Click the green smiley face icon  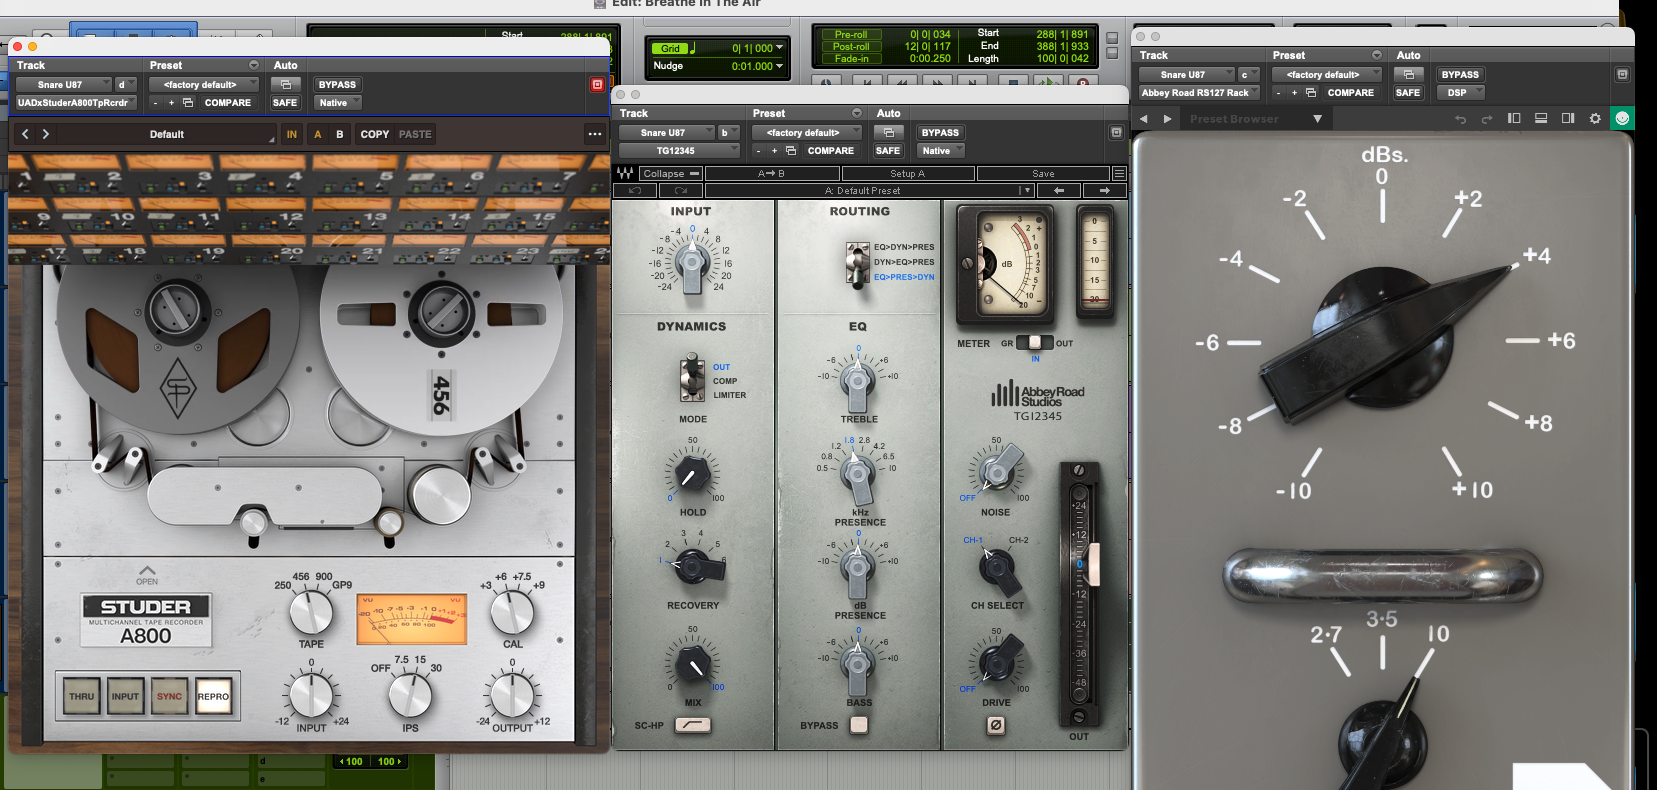1622,118
